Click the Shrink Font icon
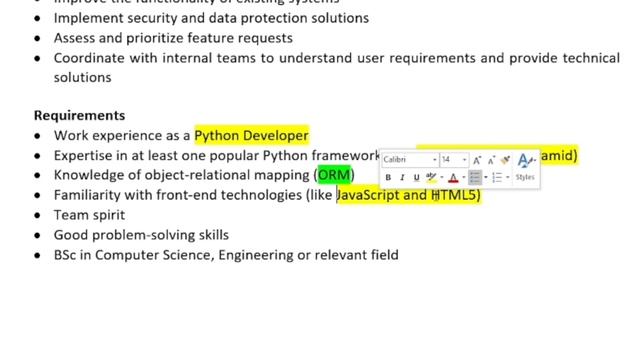Screen dimensions: 640x360 (x=491, y=160)
